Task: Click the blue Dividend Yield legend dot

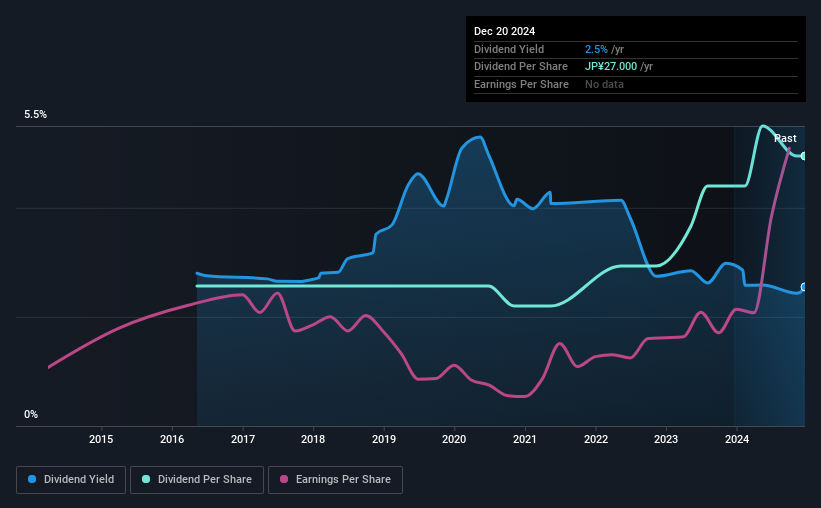Action: 32,479
